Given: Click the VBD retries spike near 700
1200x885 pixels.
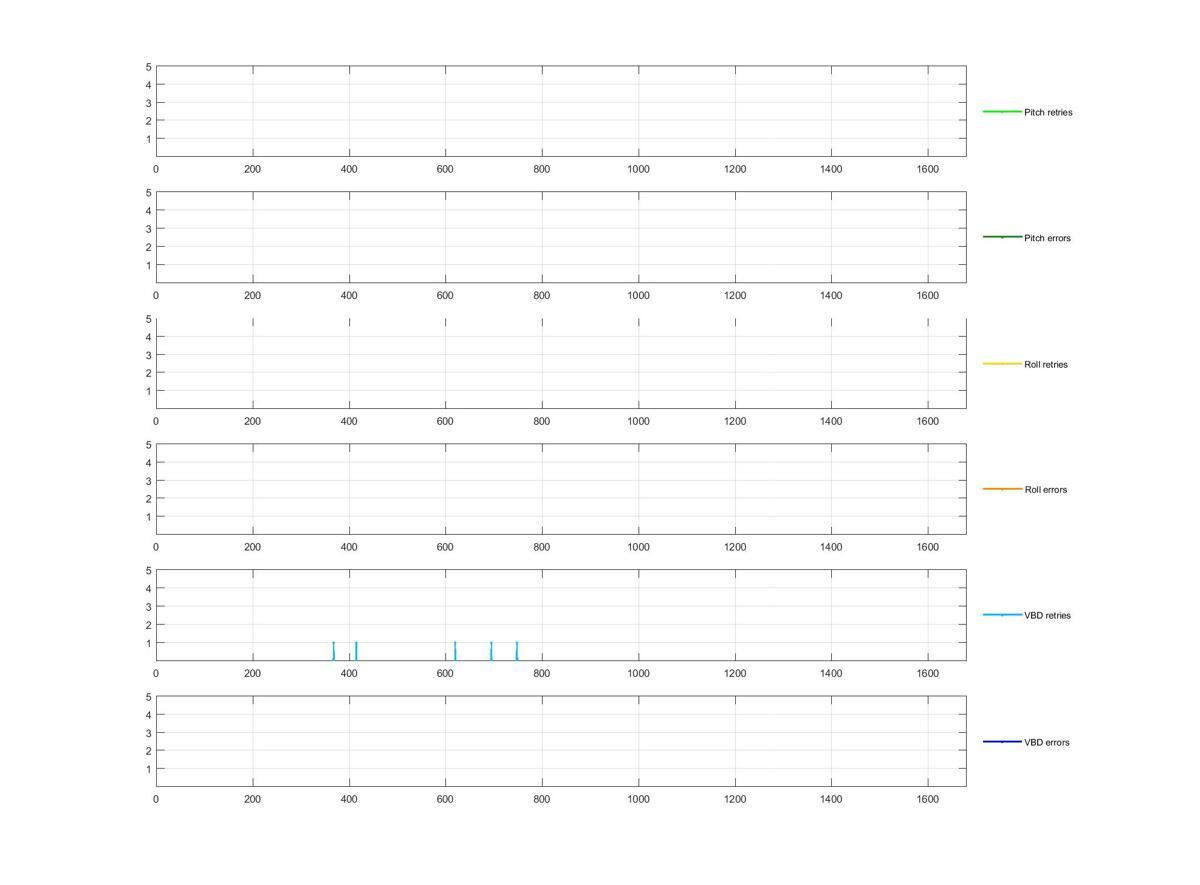Looking at the screenshot, I should tap(491, 651).
